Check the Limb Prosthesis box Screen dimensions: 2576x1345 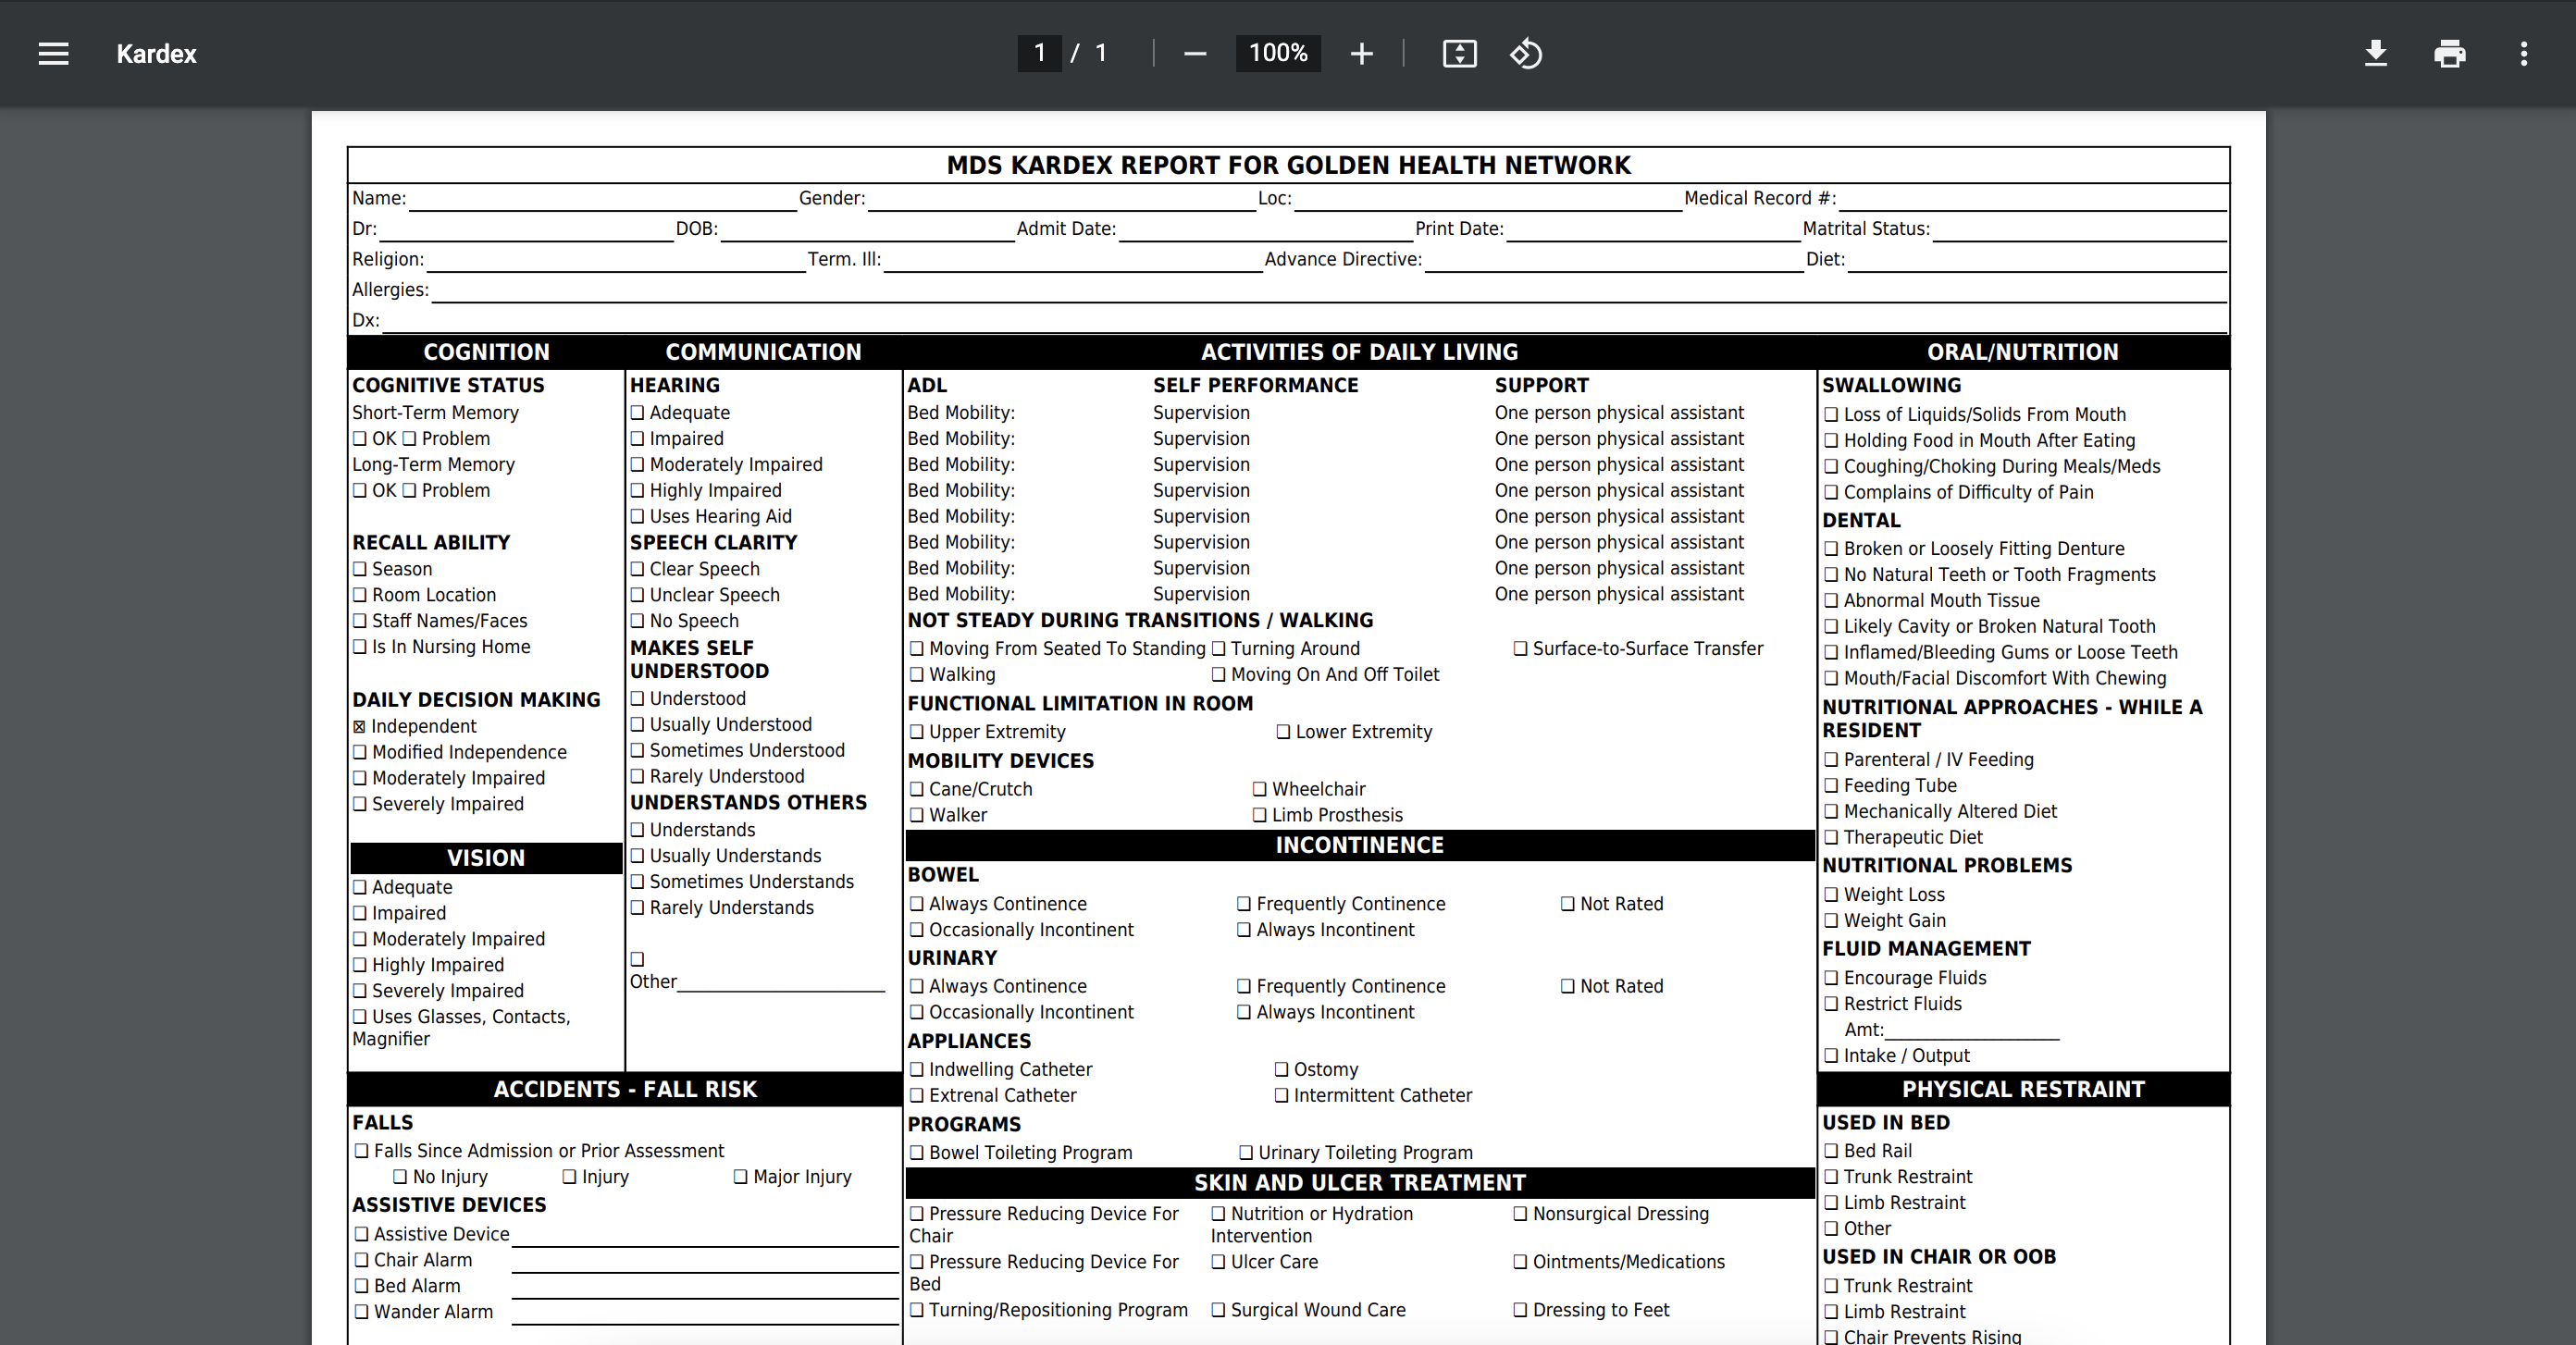(x=1259, y=816)
